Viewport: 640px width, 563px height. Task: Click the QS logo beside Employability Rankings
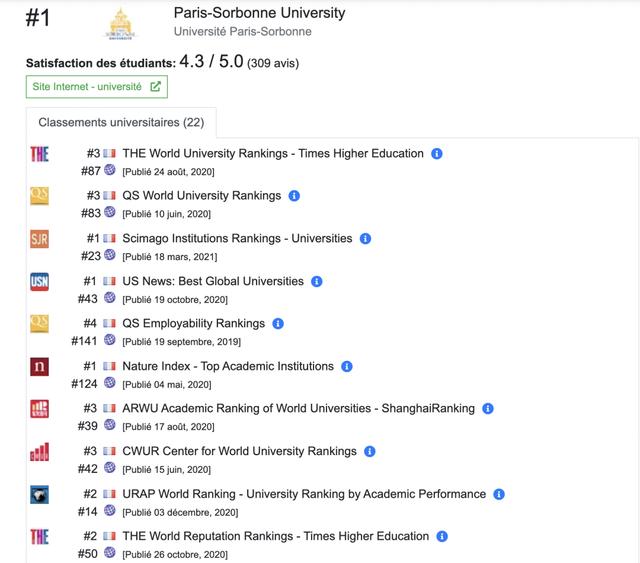pyautogui.click(x=40, y=324)
